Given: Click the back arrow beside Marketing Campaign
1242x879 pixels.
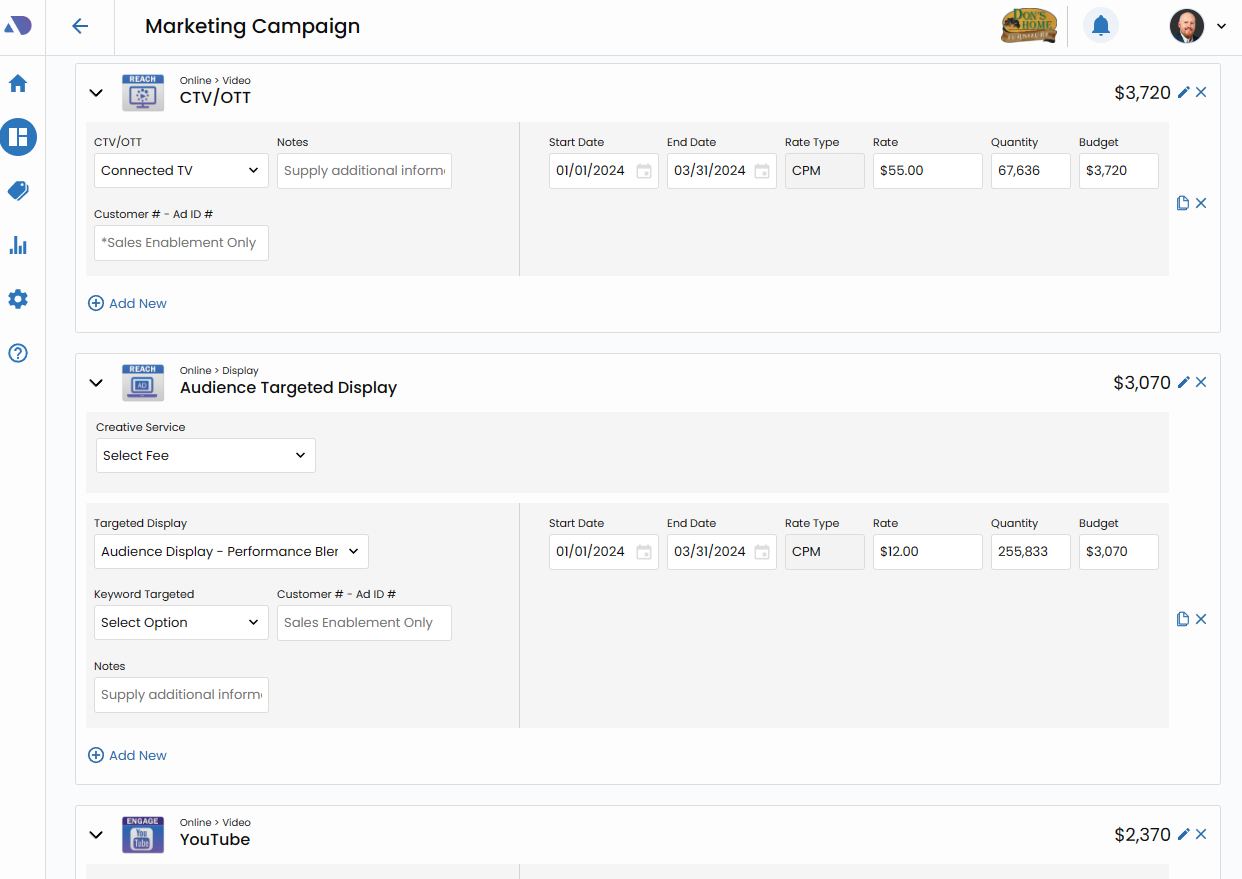Looking at the screenshot, I should point(80,27).
